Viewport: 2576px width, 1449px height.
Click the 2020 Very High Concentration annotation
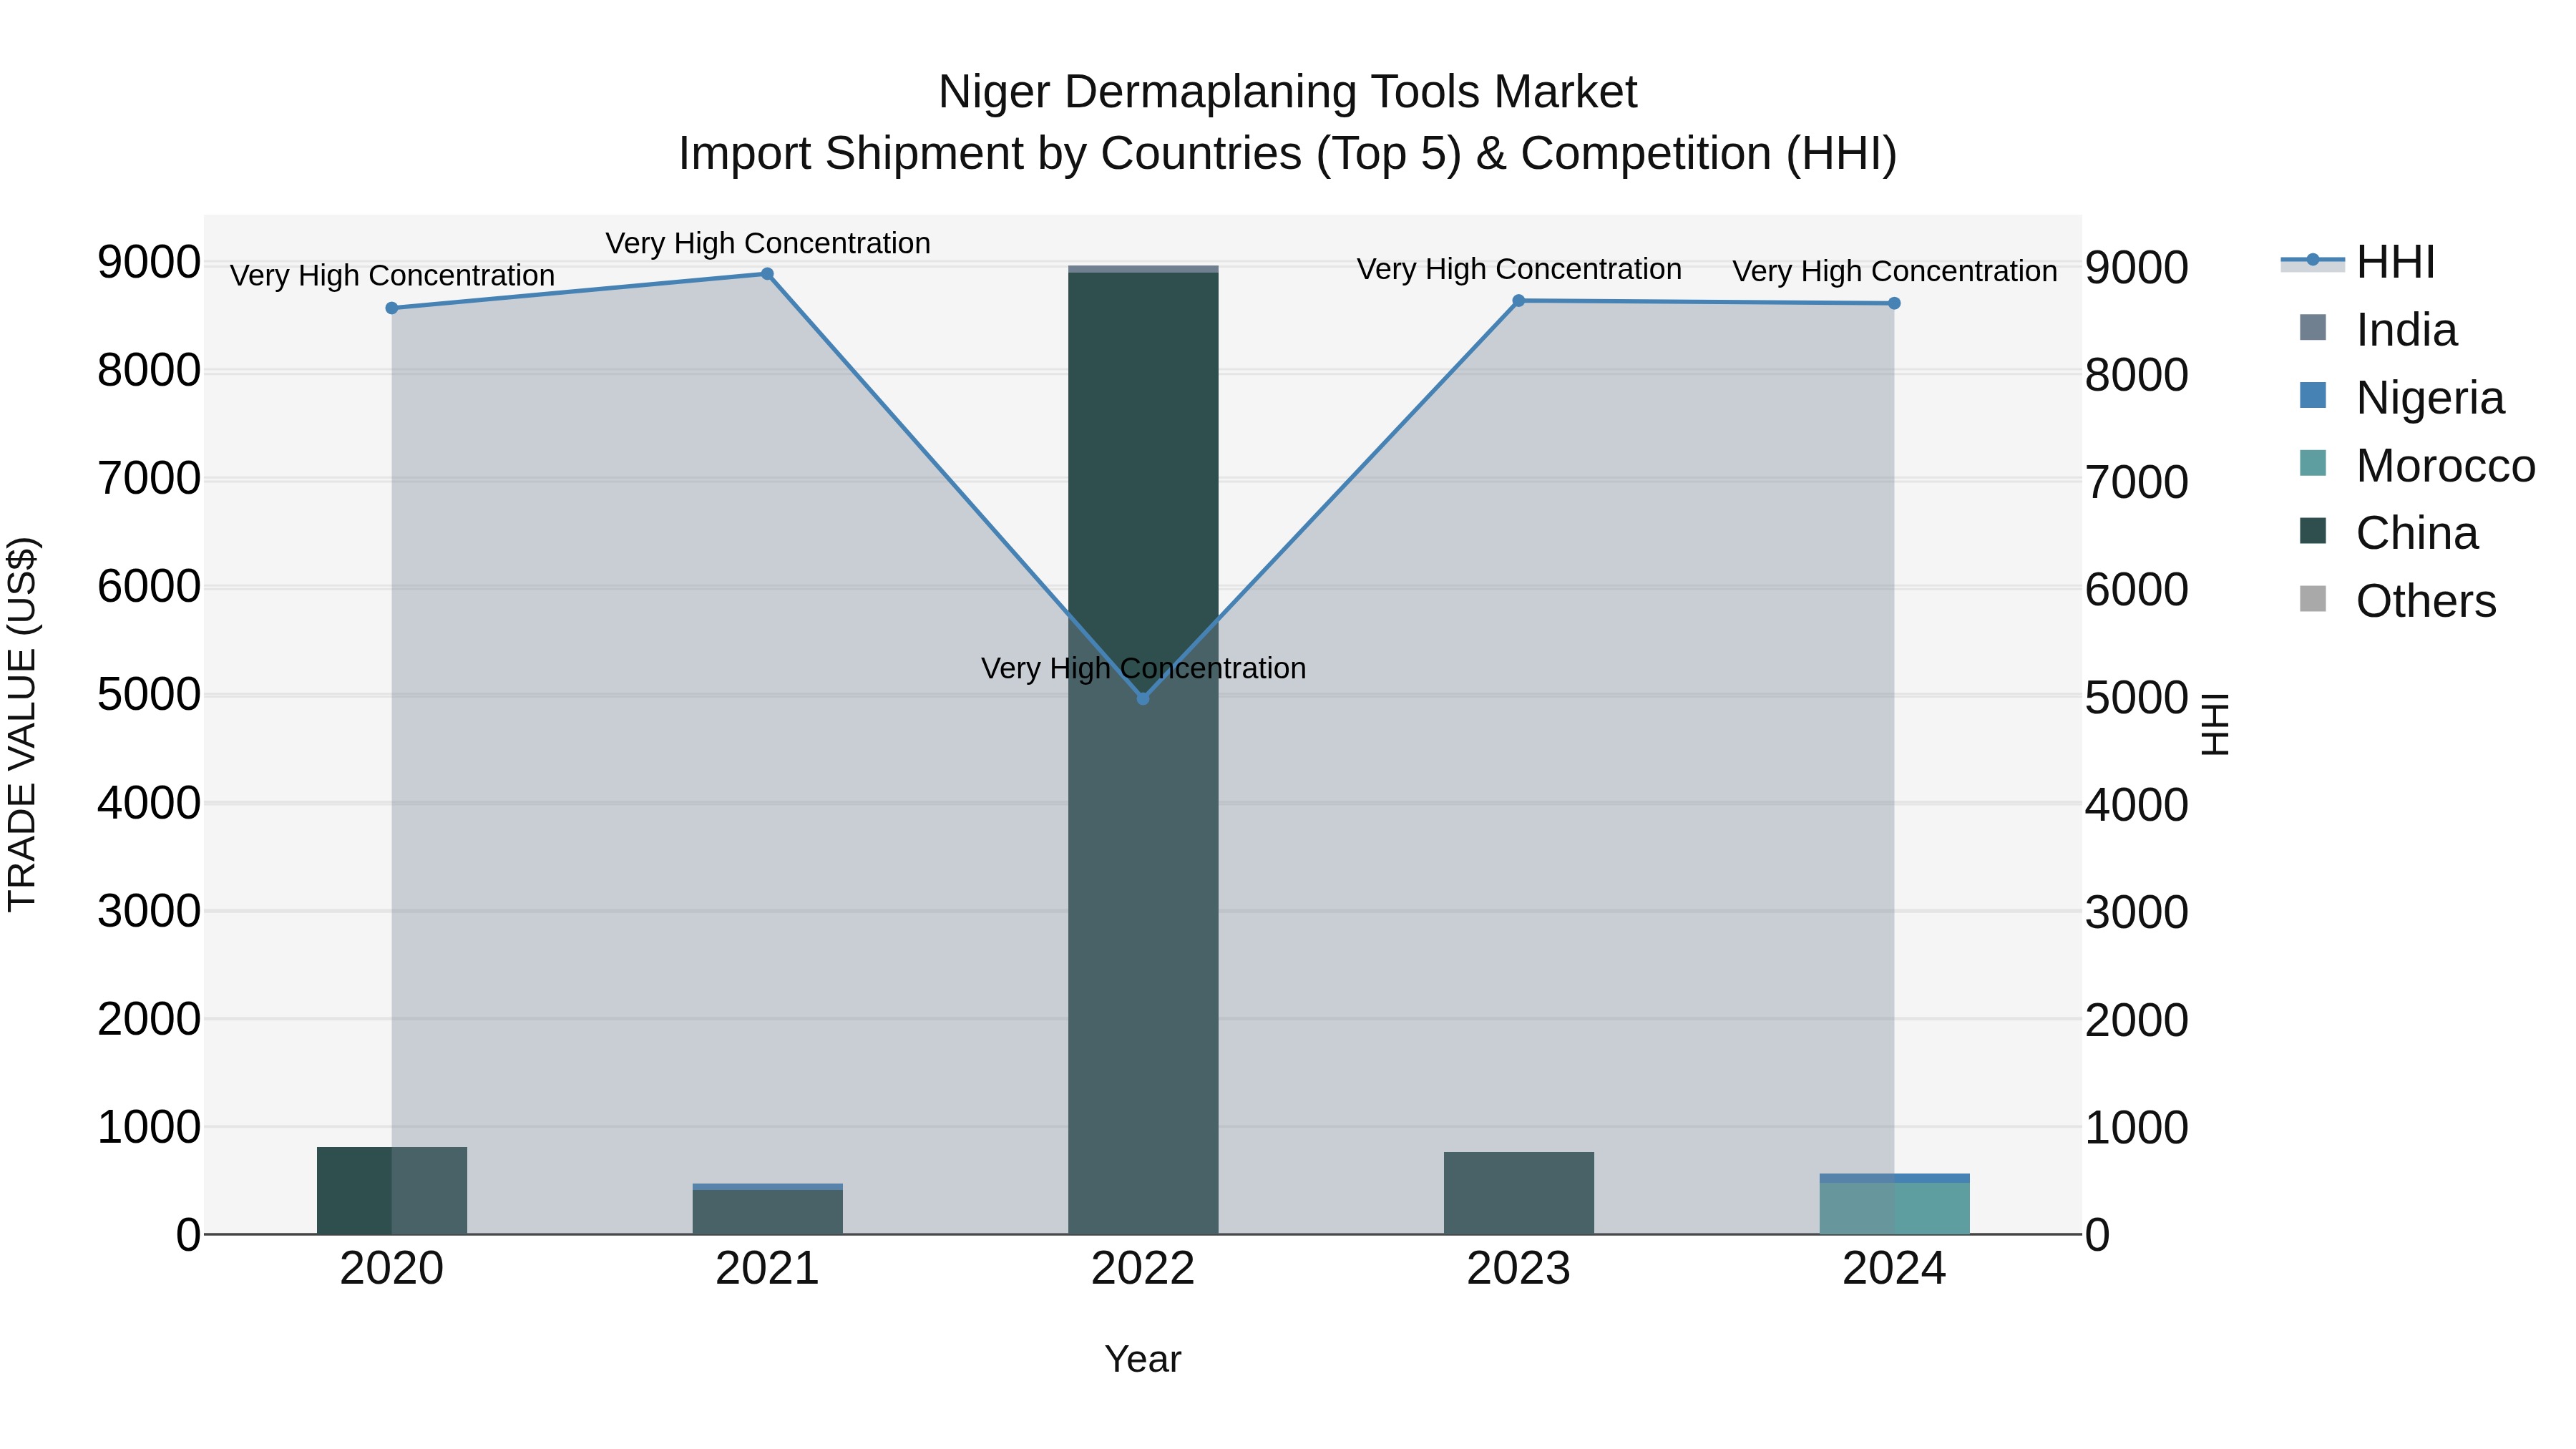pyautogui.click(x=392, y=275)
